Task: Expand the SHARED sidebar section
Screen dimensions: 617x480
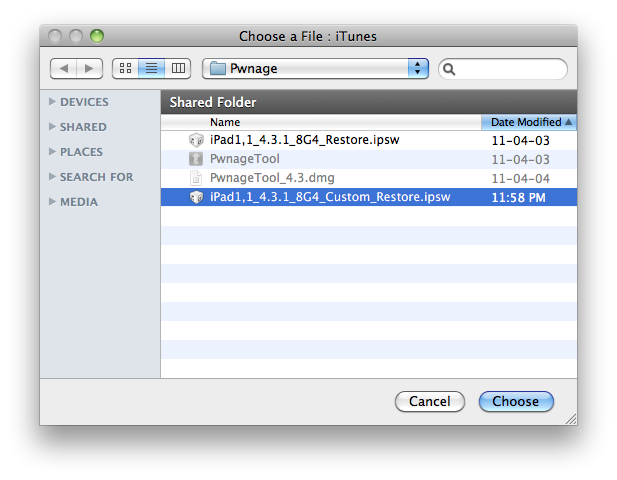Action: click(x=53, y=127)
